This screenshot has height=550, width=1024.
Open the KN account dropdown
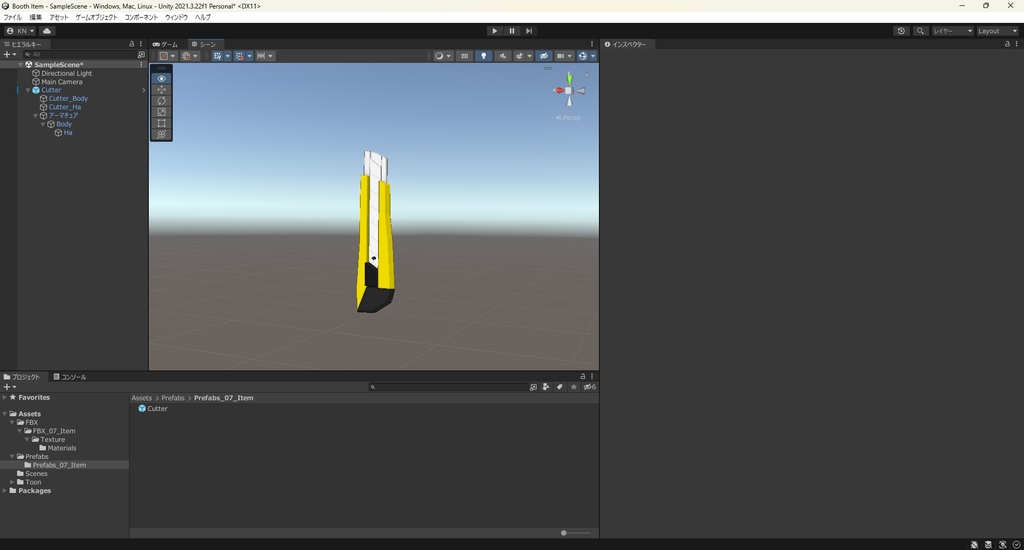click(20, 31)
